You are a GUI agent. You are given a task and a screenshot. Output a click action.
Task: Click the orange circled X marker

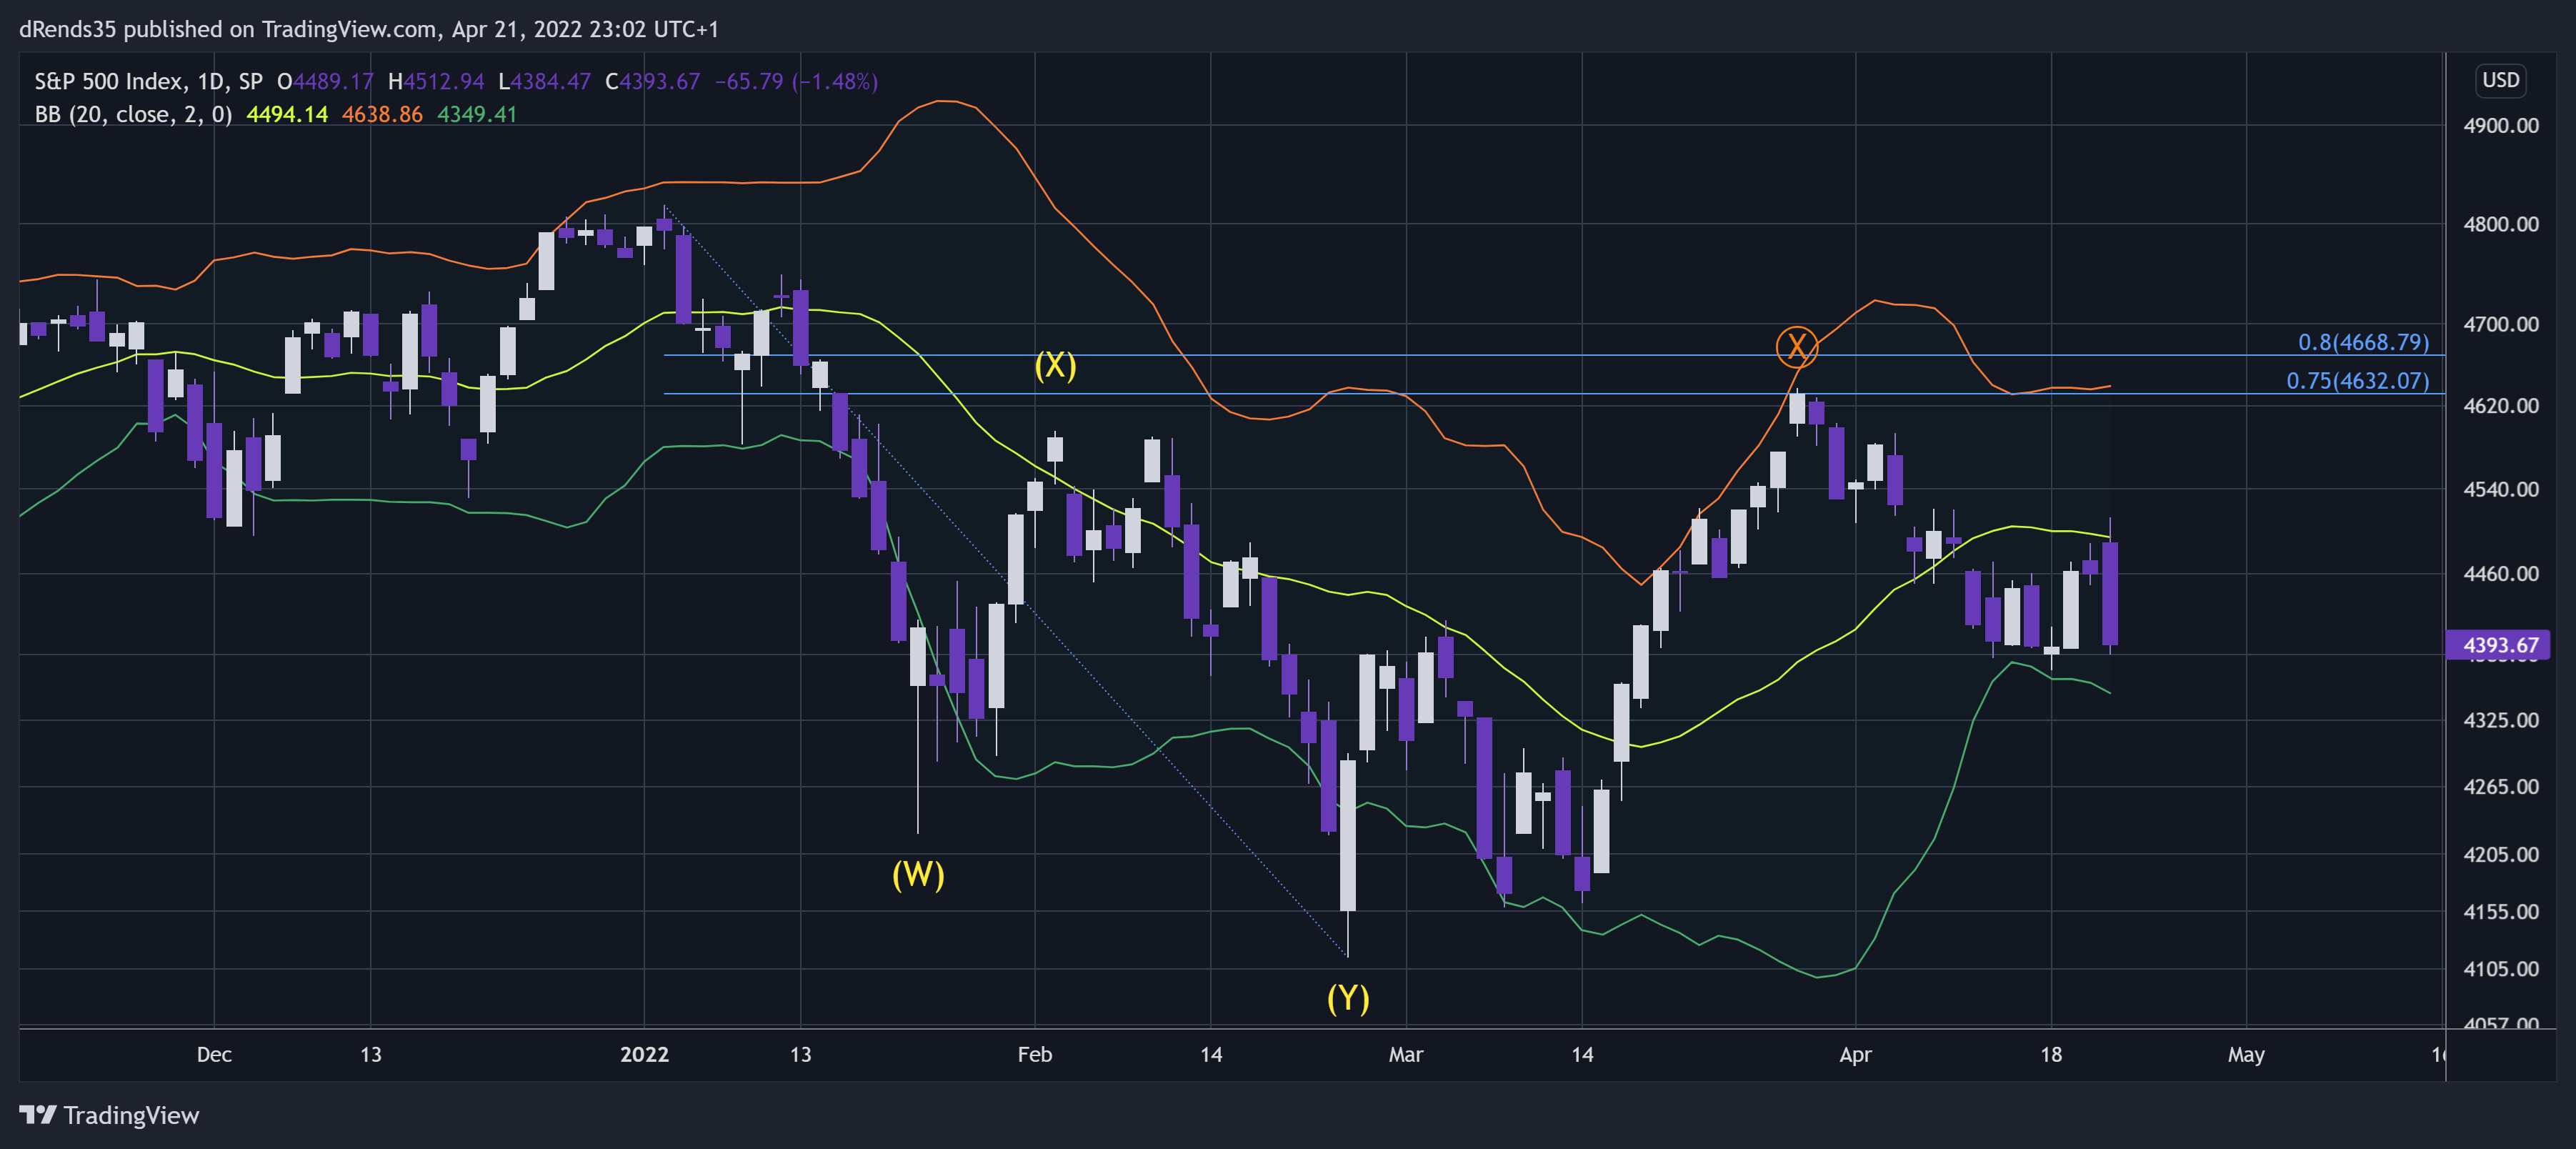[x=1796, y=347]
